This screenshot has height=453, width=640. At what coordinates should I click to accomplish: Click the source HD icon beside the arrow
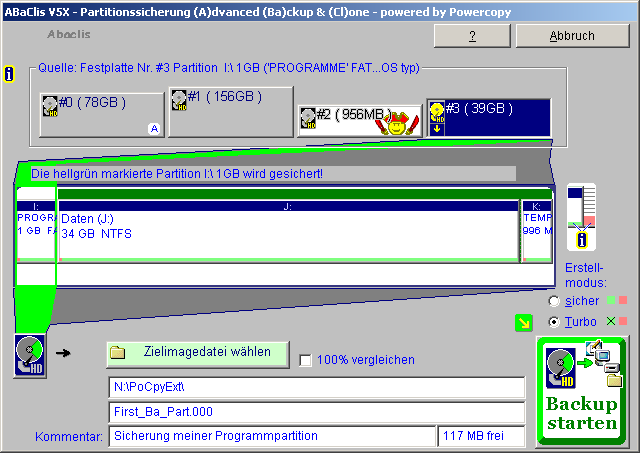[28, 355]
